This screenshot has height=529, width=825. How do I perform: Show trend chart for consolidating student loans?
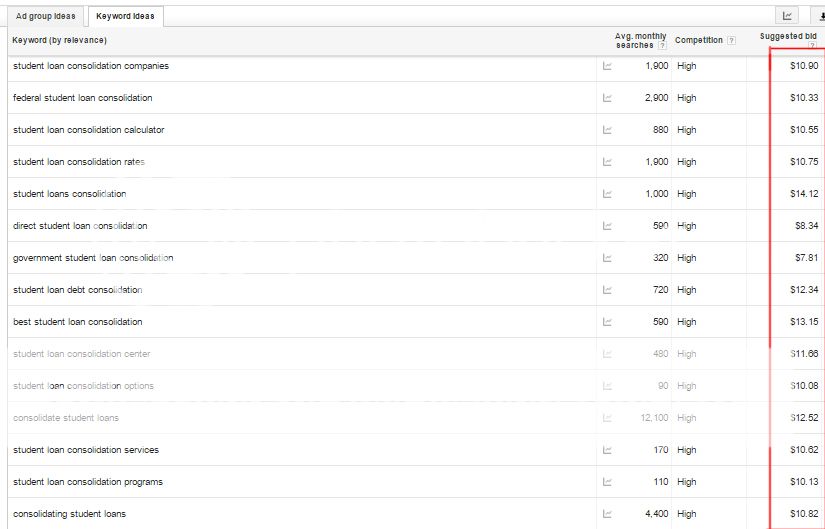pyautogui.click(x=607, y=514)
